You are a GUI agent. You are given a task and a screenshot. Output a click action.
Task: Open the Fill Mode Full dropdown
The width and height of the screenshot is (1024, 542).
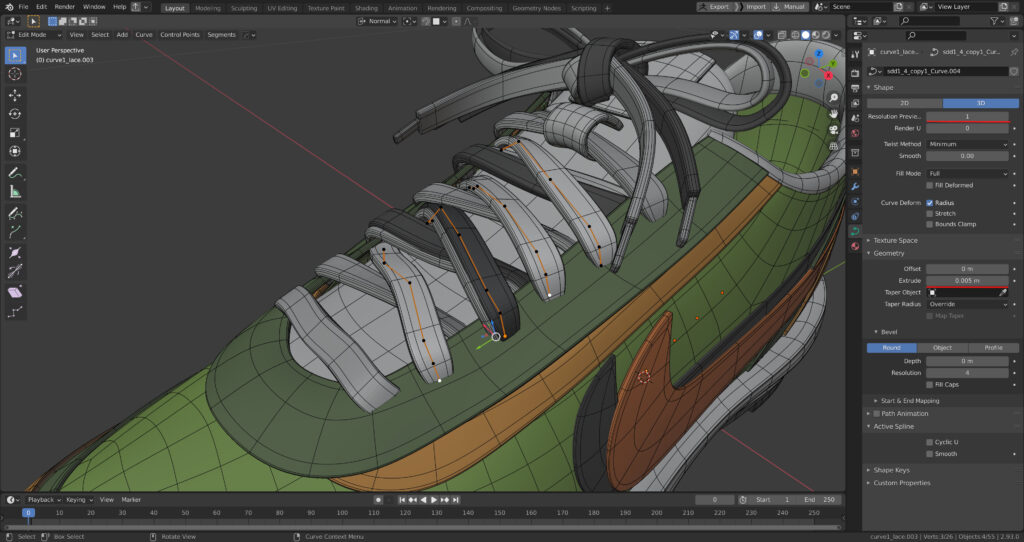click(967, 174)
